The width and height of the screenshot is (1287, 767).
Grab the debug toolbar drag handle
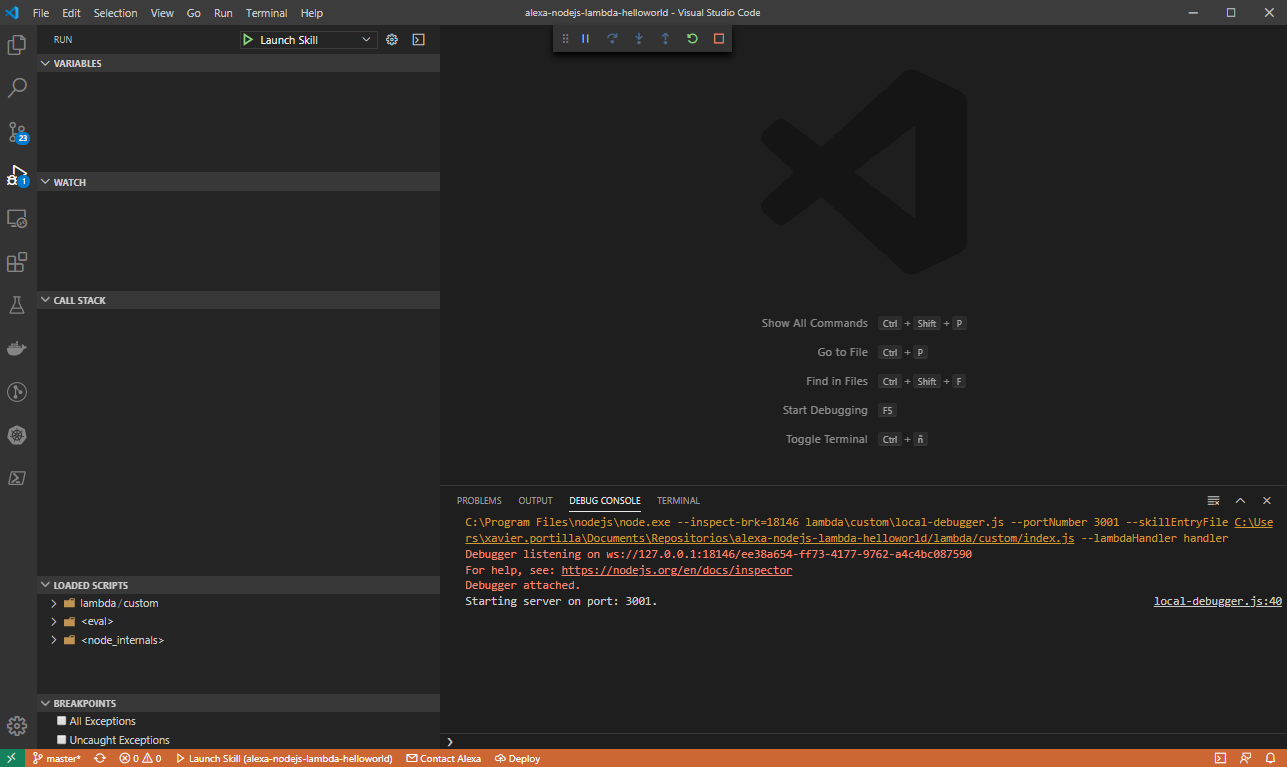coord(565,39)
